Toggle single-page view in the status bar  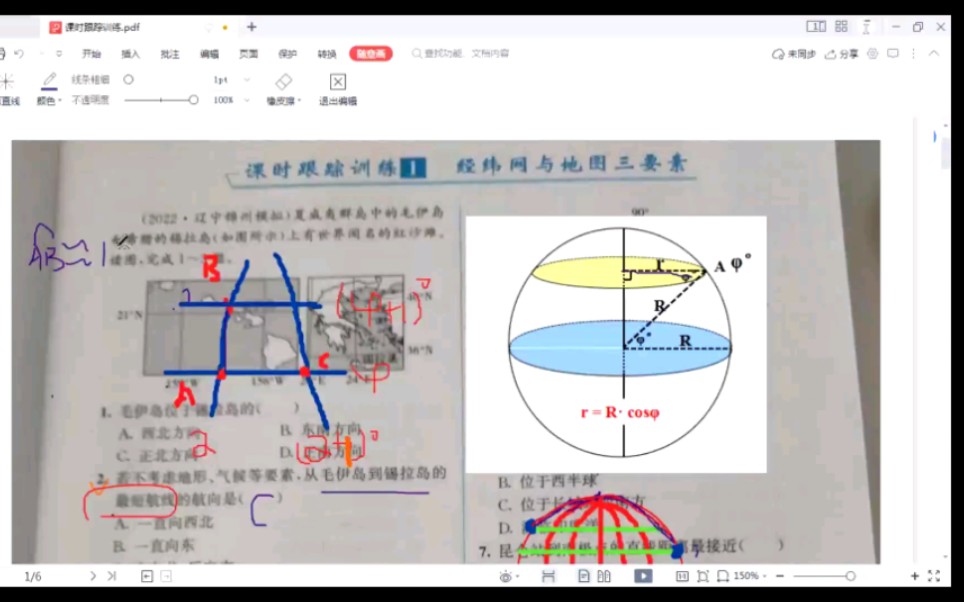tap(582, 576)
